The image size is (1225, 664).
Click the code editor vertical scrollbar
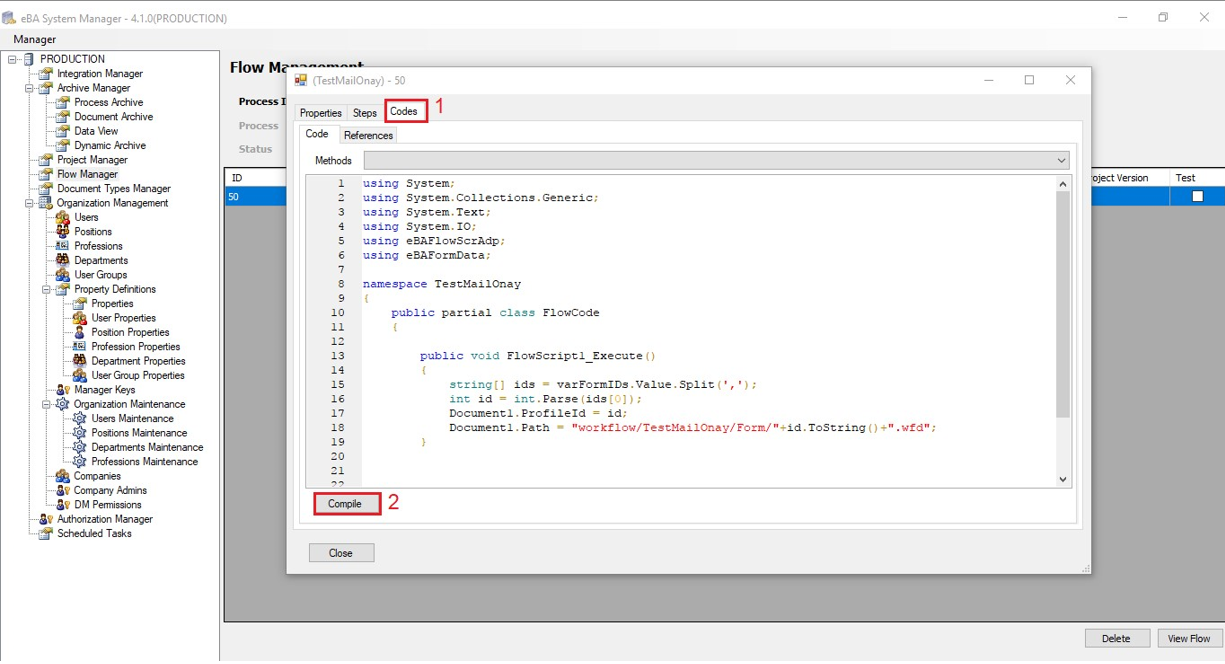click(1063, 300)
